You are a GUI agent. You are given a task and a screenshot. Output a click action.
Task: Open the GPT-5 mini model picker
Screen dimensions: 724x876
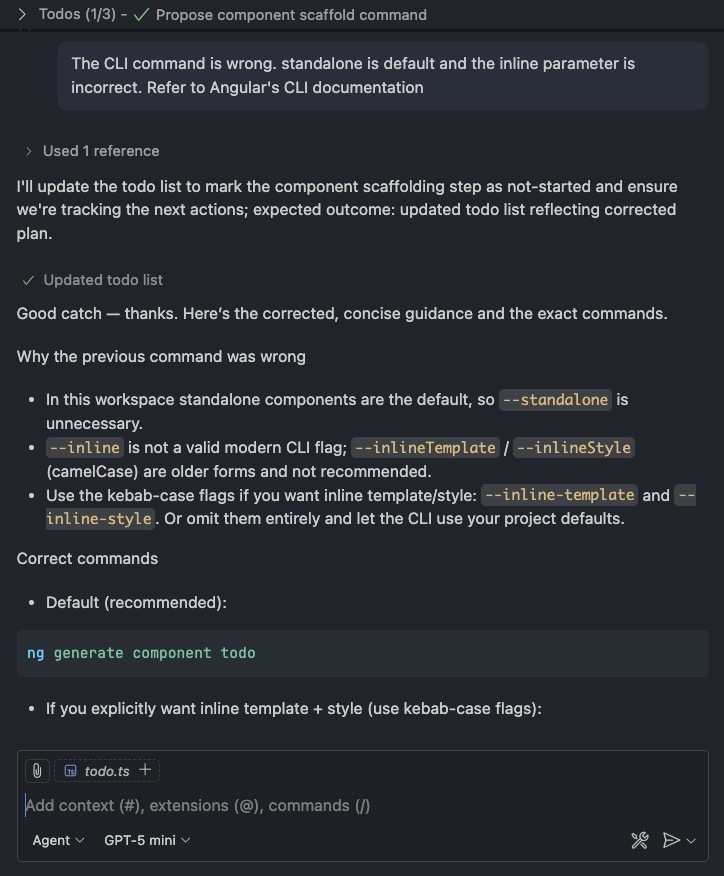point(147,840)
